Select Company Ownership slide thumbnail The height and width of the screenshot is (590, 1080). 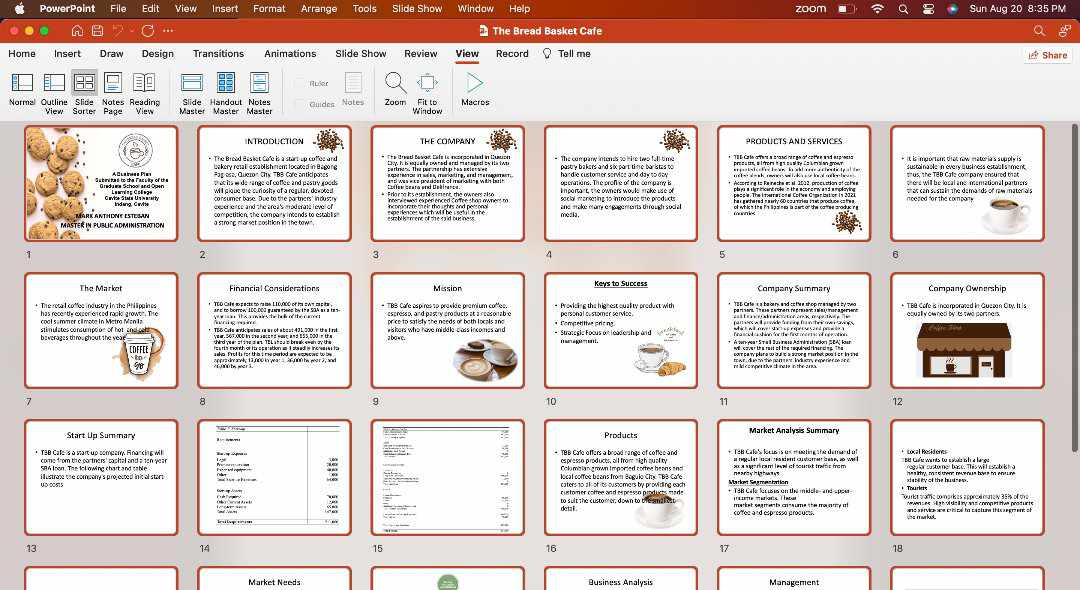[x=967, y=330]
